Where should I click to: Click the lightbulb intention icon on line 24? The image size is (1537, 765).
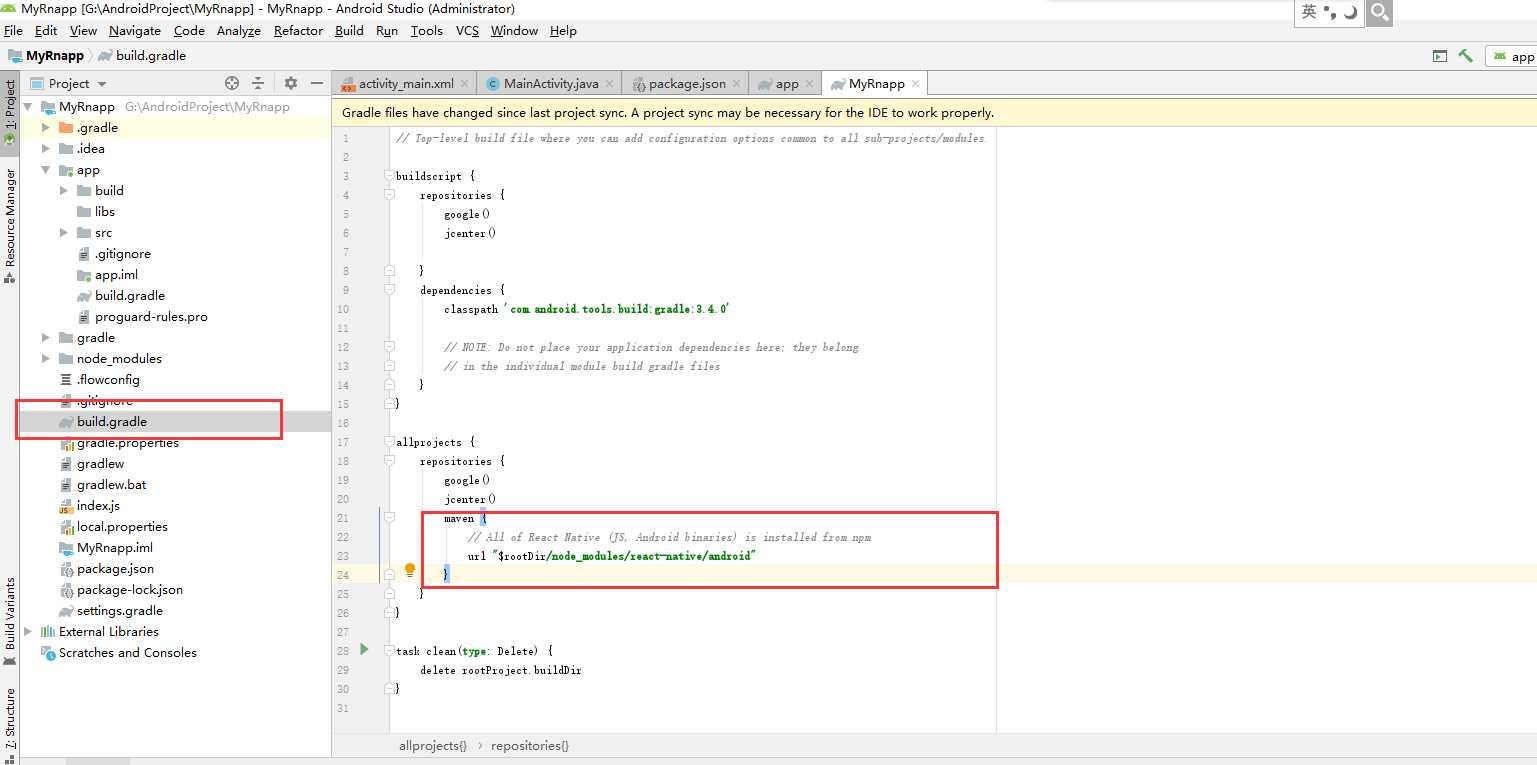coord(409,570)
